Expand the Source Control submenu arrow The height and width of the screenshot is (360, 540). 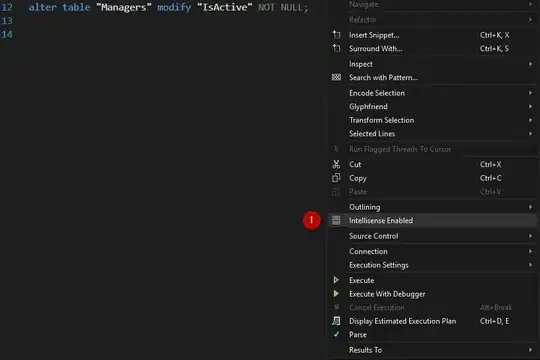(x=530, y=236)
